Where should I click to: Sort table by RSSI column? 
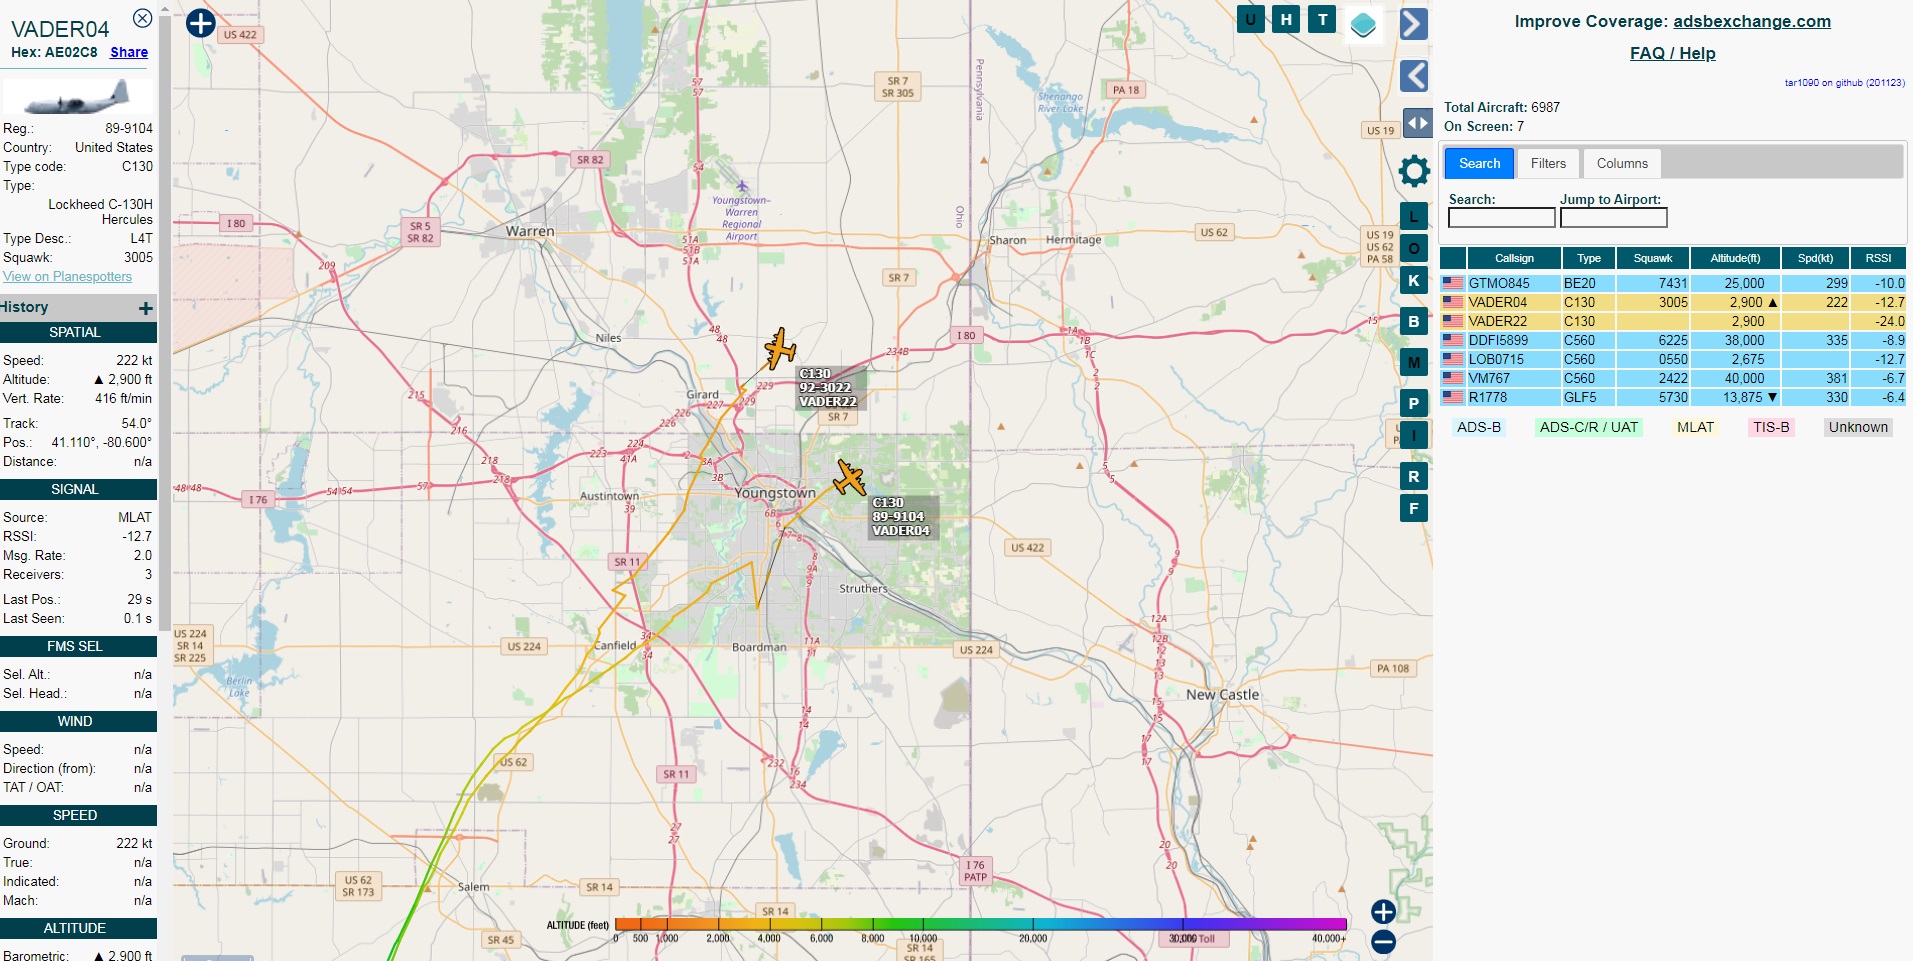(x=1878, y=258)
